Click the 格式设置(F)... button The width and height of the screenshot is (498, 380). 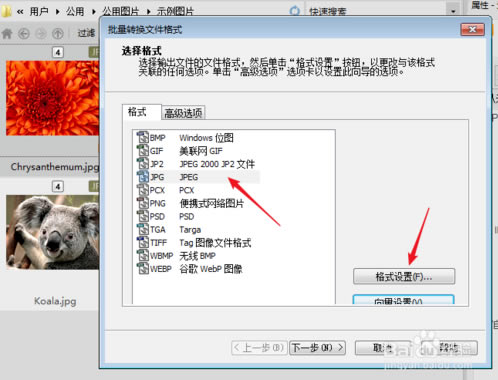tap(404, 277)
